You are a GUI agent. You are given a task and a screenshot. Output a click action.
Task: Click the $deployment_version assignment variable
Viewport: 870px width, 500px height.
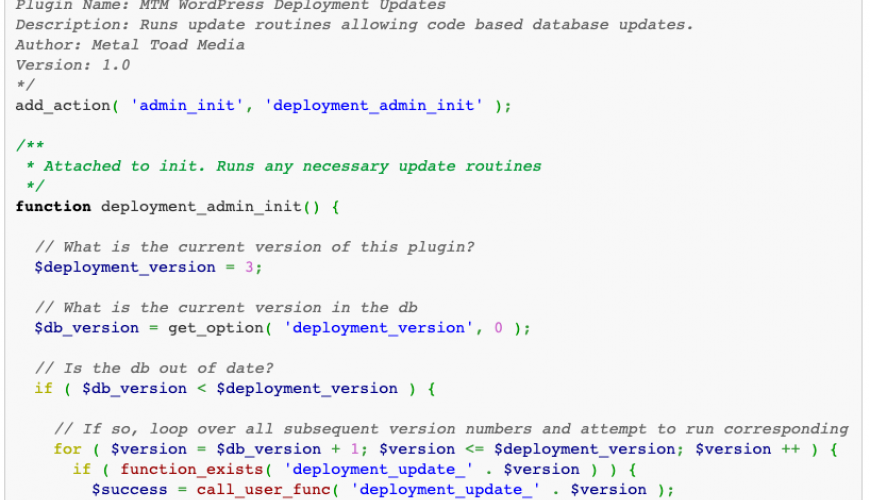point(125,267)
